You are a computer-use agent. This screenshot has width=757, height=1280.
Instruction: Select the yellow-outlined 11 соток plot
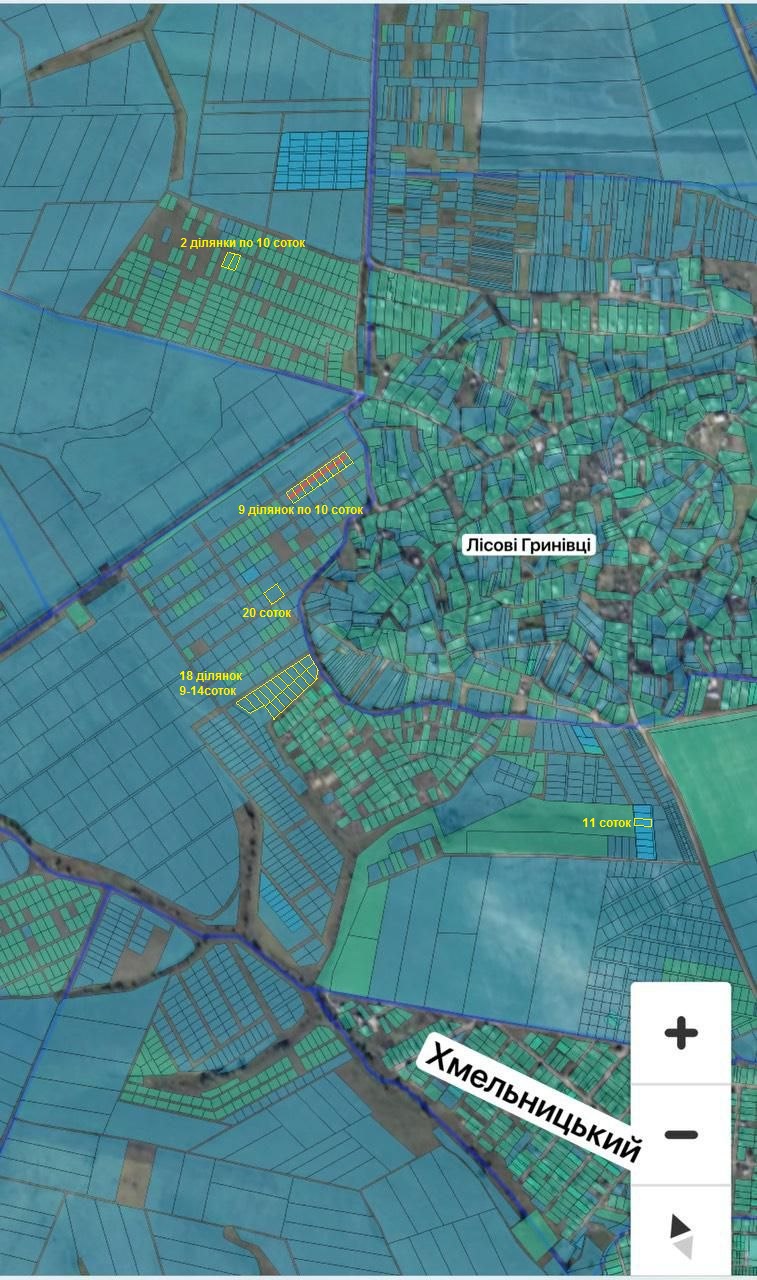643,823
